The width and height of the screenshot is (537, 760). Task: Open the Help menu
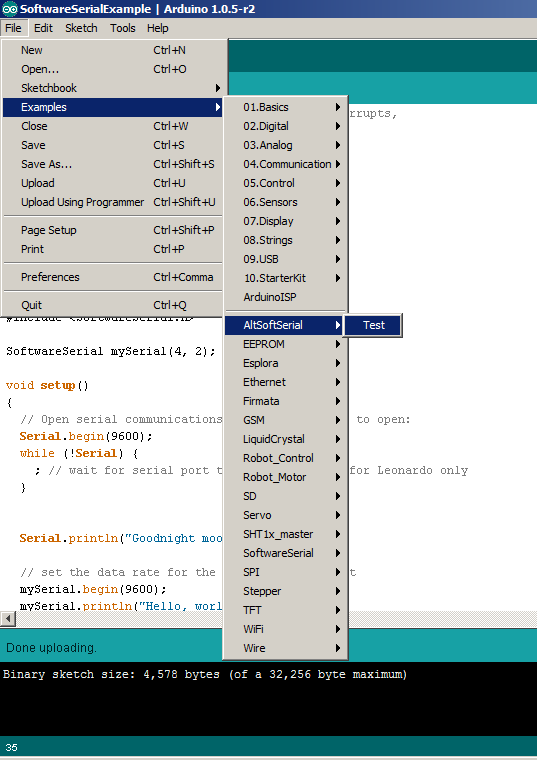tap(158, 28)
